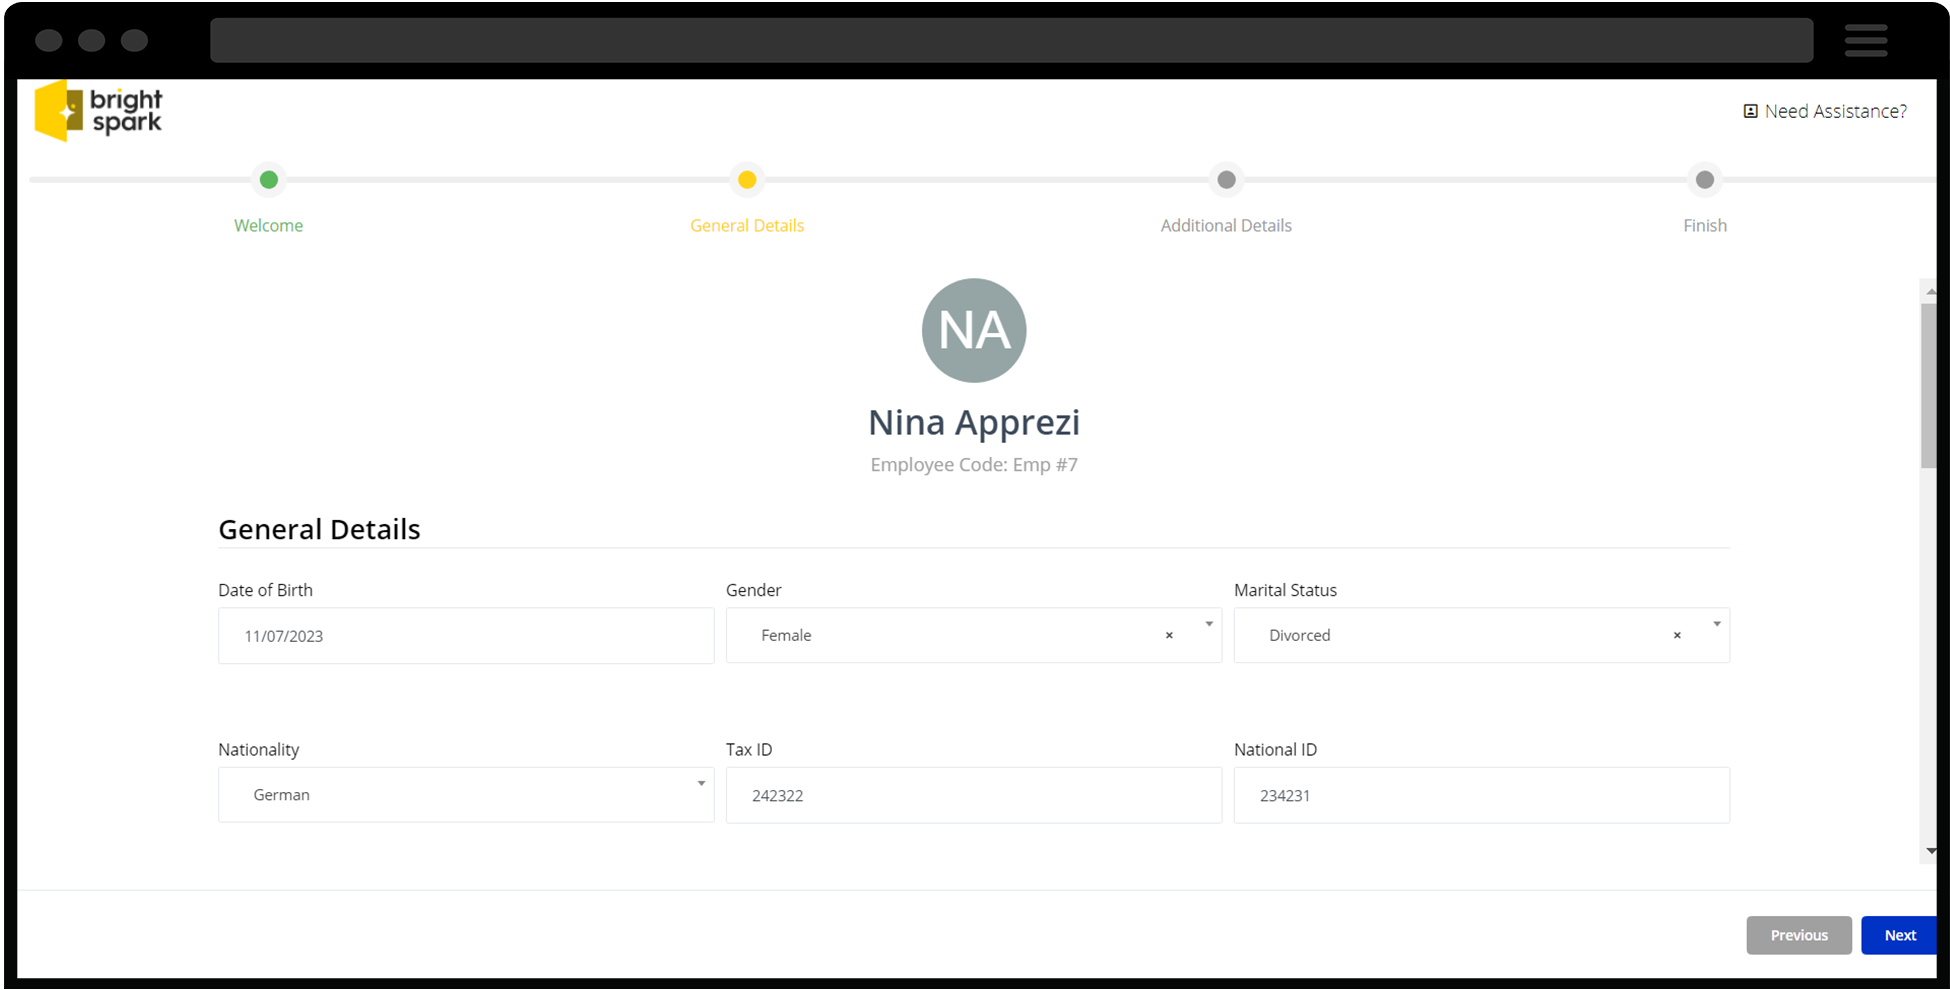1950x990 pixels.
Task: Expand the Marital Status dropdown arrow
Action: [x=1717, y=624]
